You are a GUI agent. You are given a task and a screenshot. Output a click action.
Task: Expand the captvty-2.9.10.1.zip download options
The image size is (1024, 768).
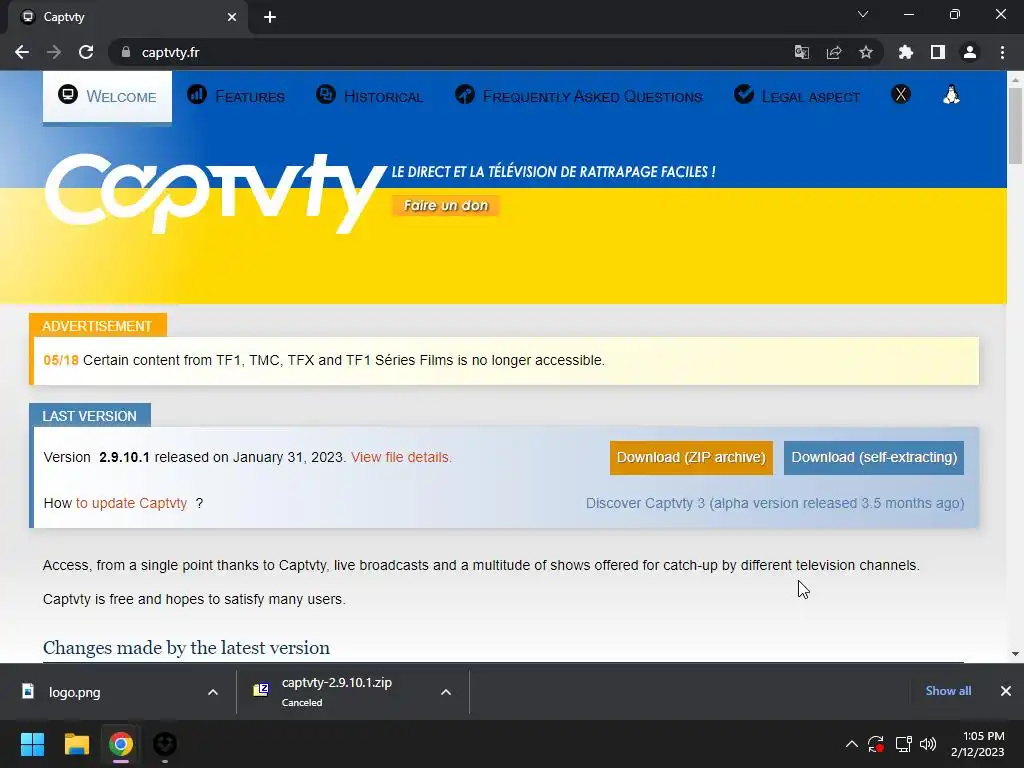tap(446, 692)
